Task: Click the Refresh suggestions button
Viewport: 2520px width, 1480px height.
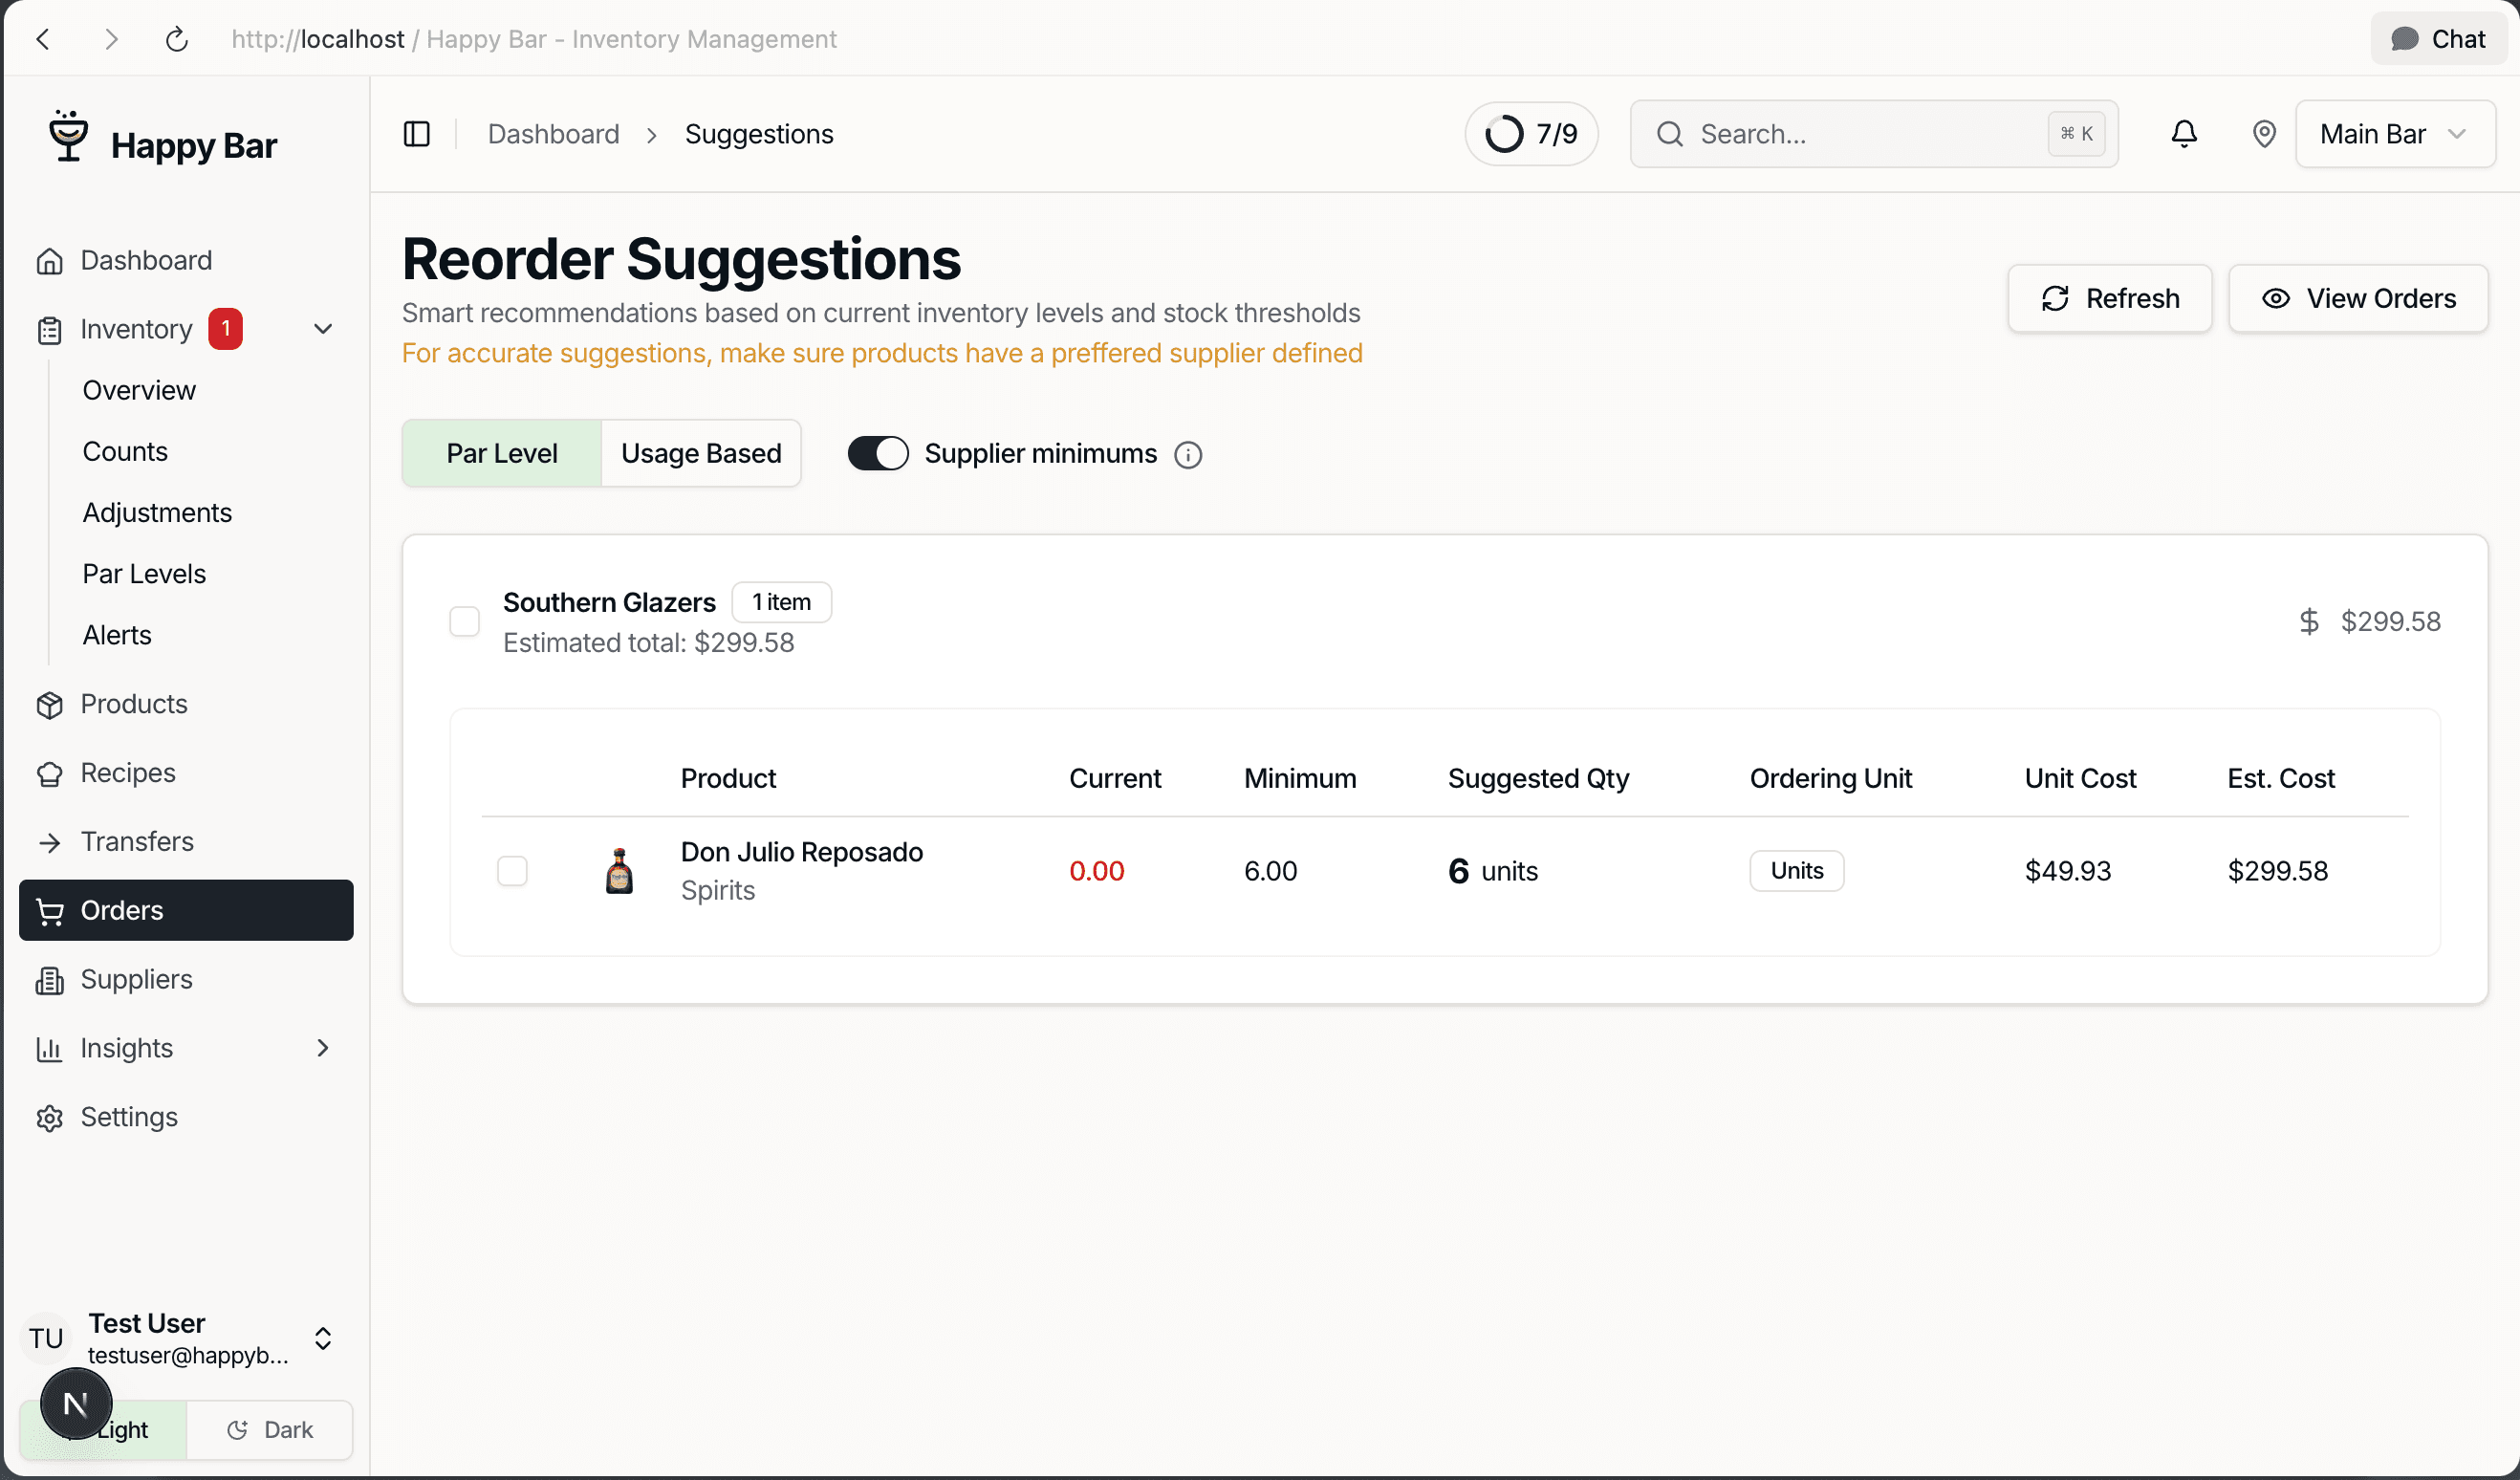Action: pos(2109,299)
